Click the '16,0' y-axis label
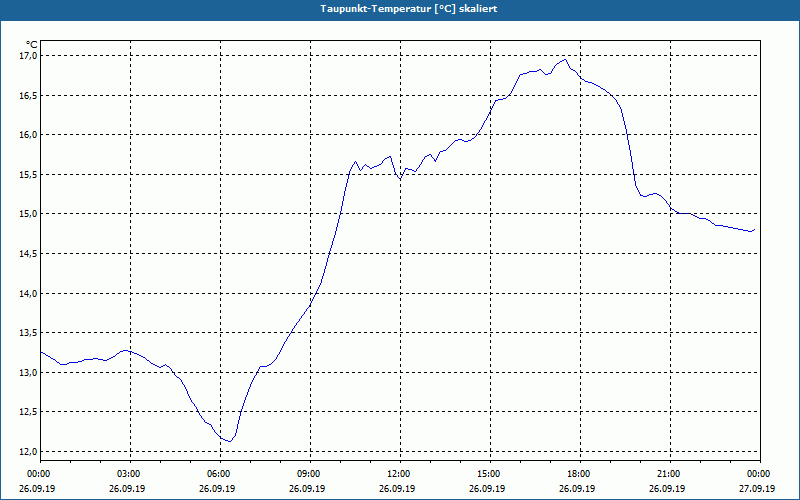 (x=28, y=135)
